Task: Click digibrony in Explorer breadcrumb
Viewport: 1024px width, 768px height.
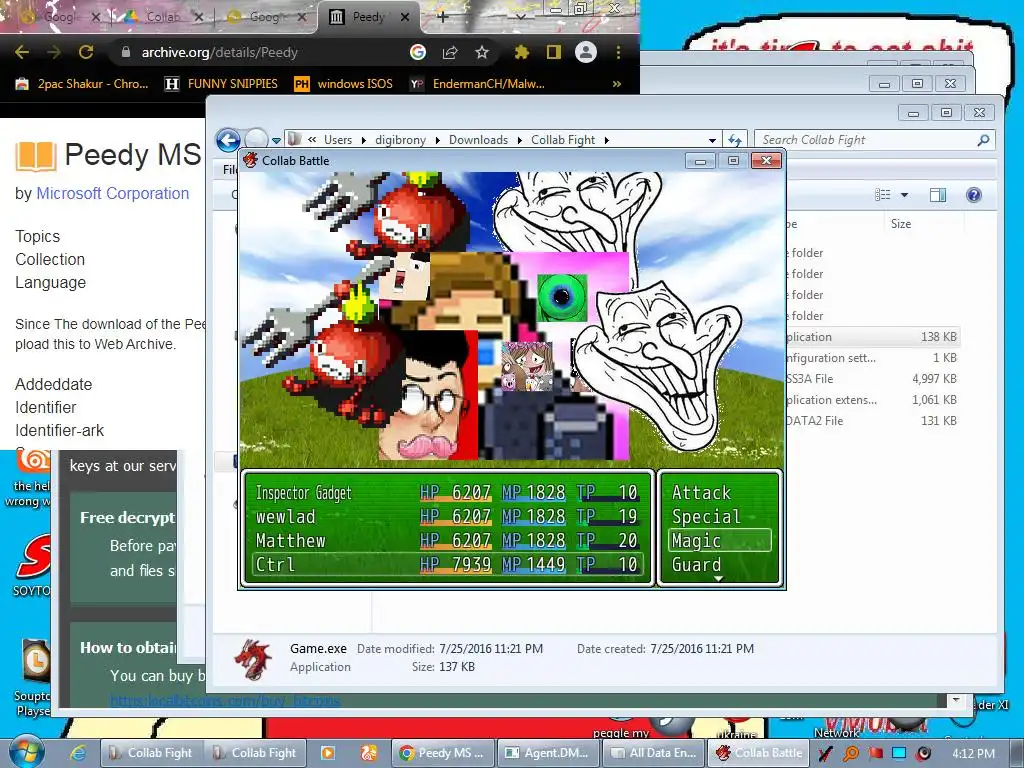Action: [400, 140]
